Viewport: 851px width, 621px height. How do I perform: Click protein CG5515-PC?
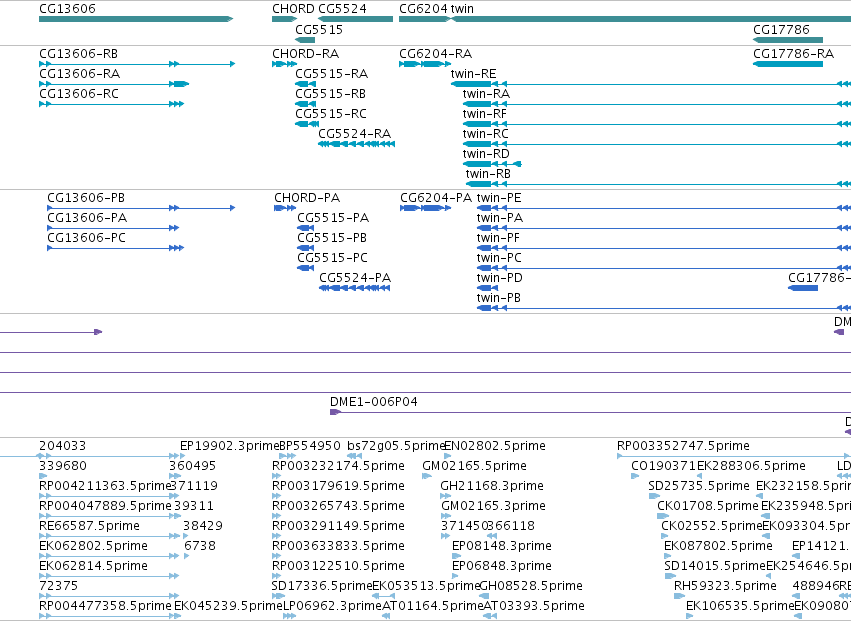pos(332,258)
